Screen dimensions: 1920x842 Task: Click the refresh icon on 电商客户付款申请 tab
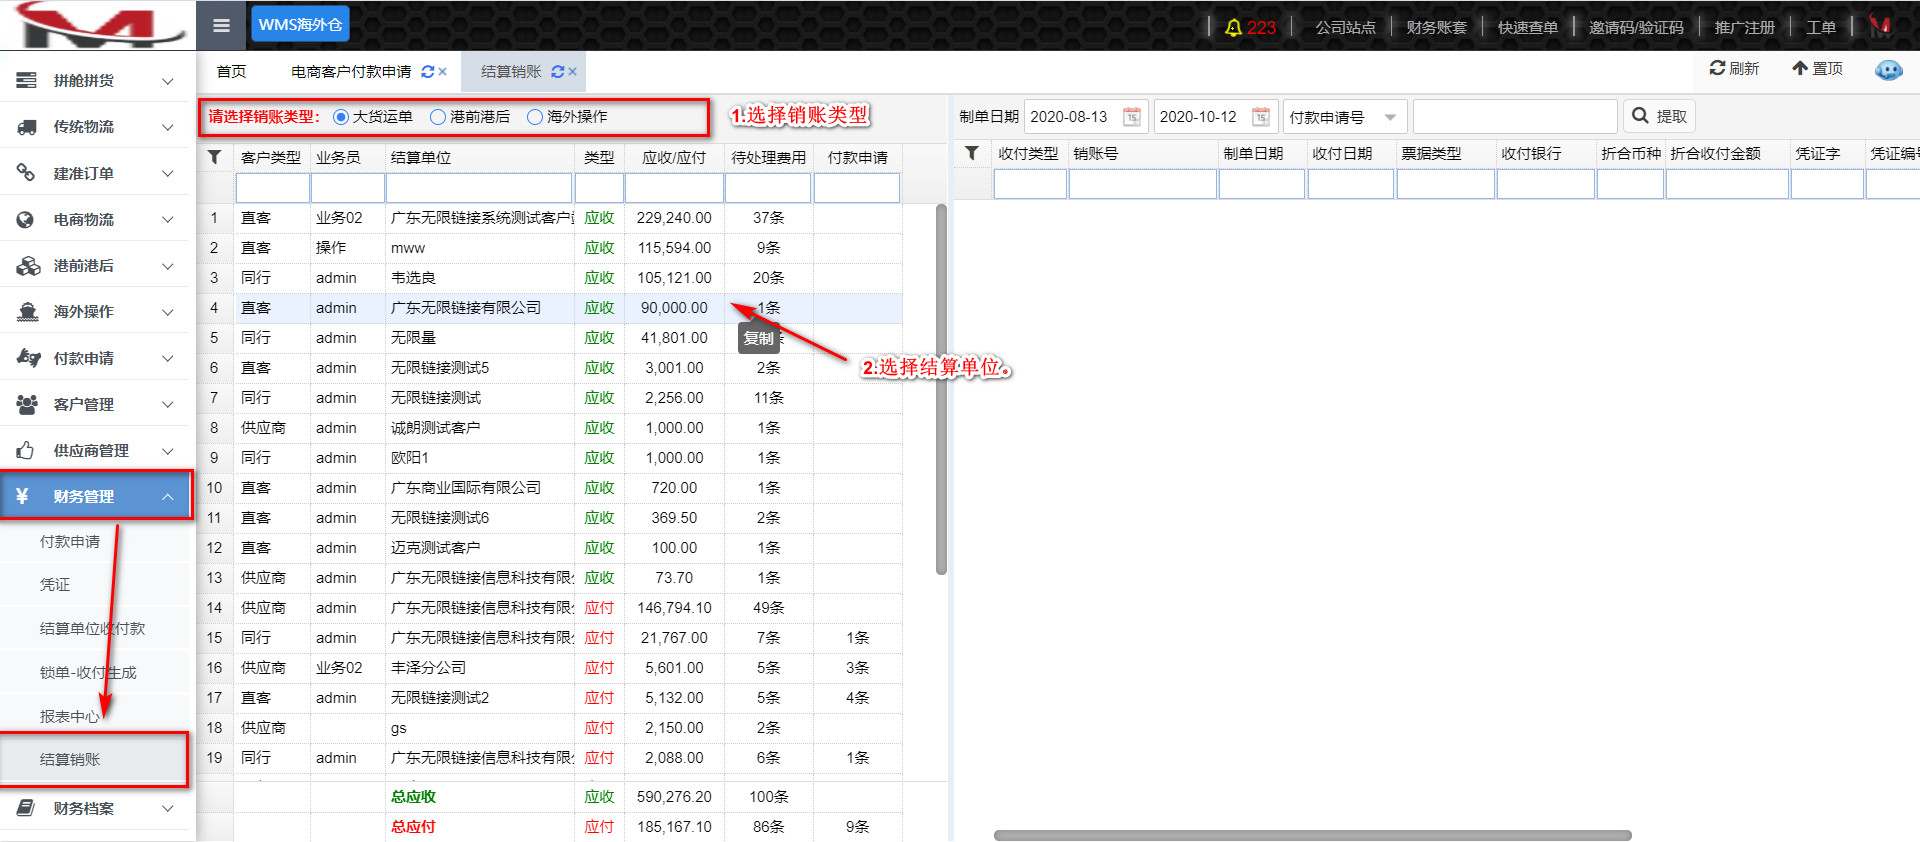click(x=428, y=72)
